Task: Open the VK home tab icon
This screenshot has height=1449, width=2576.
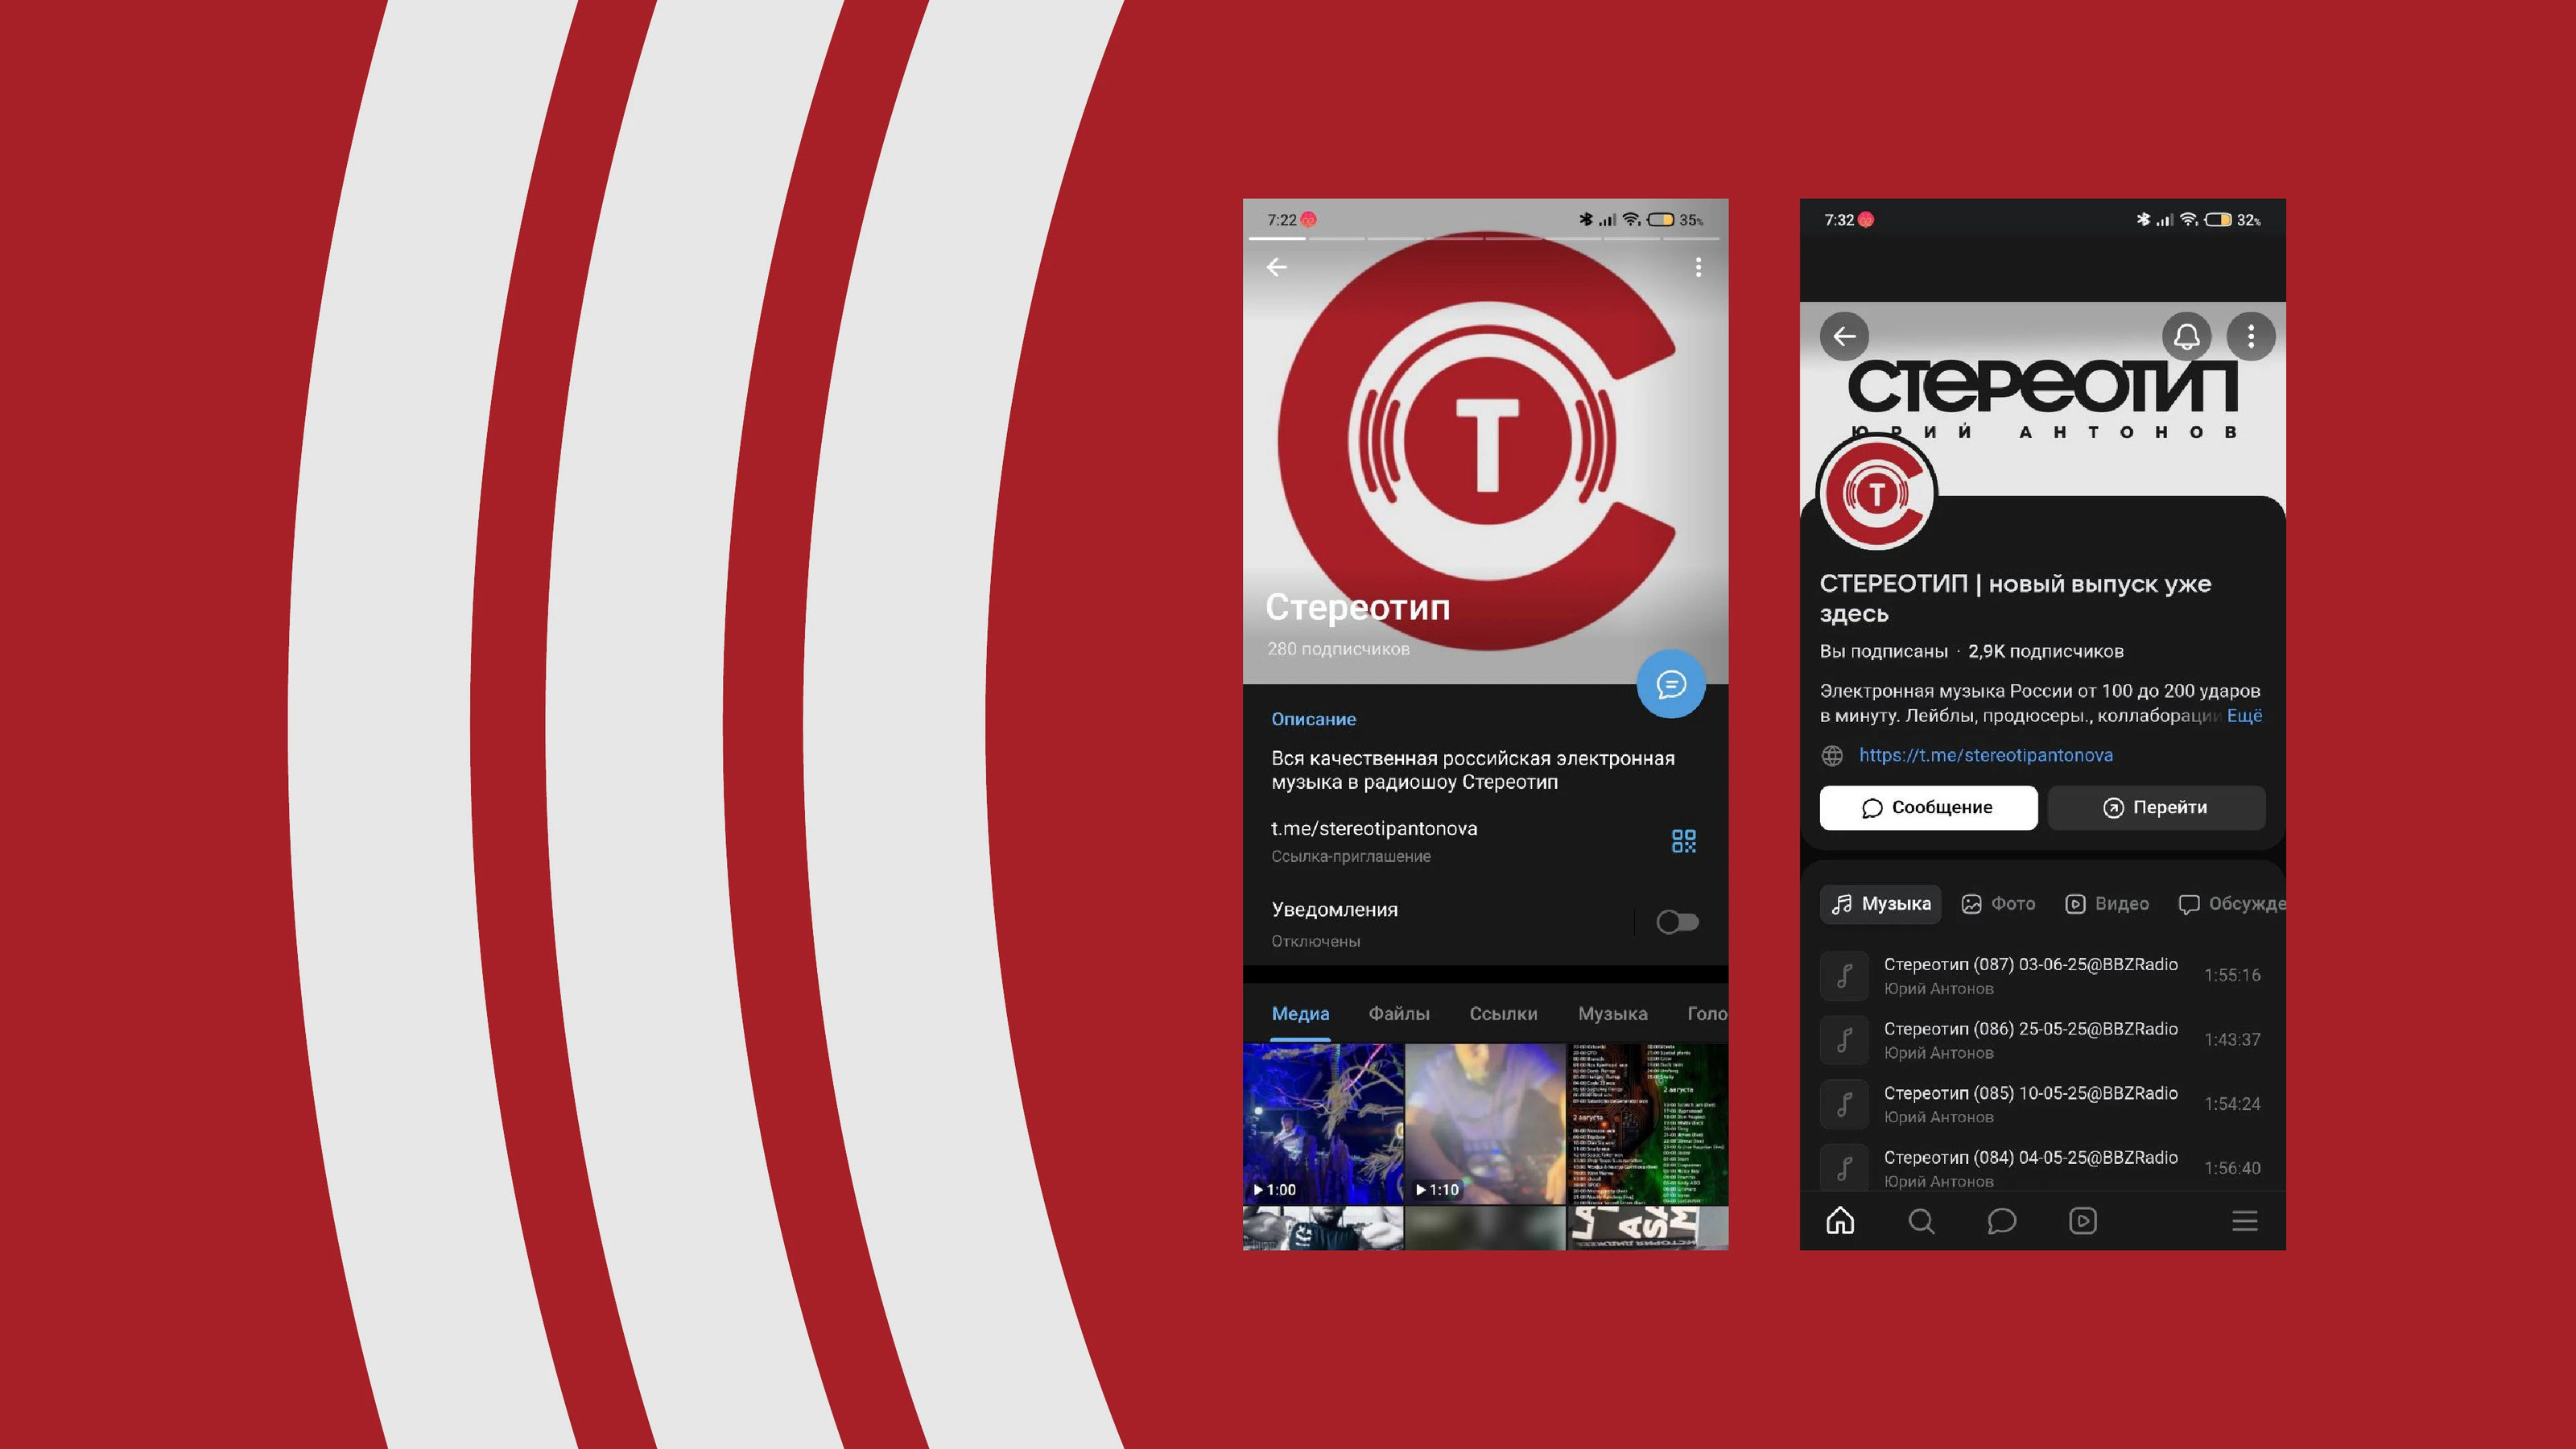Action: pyautogui.click(x=1840, y=1221)
